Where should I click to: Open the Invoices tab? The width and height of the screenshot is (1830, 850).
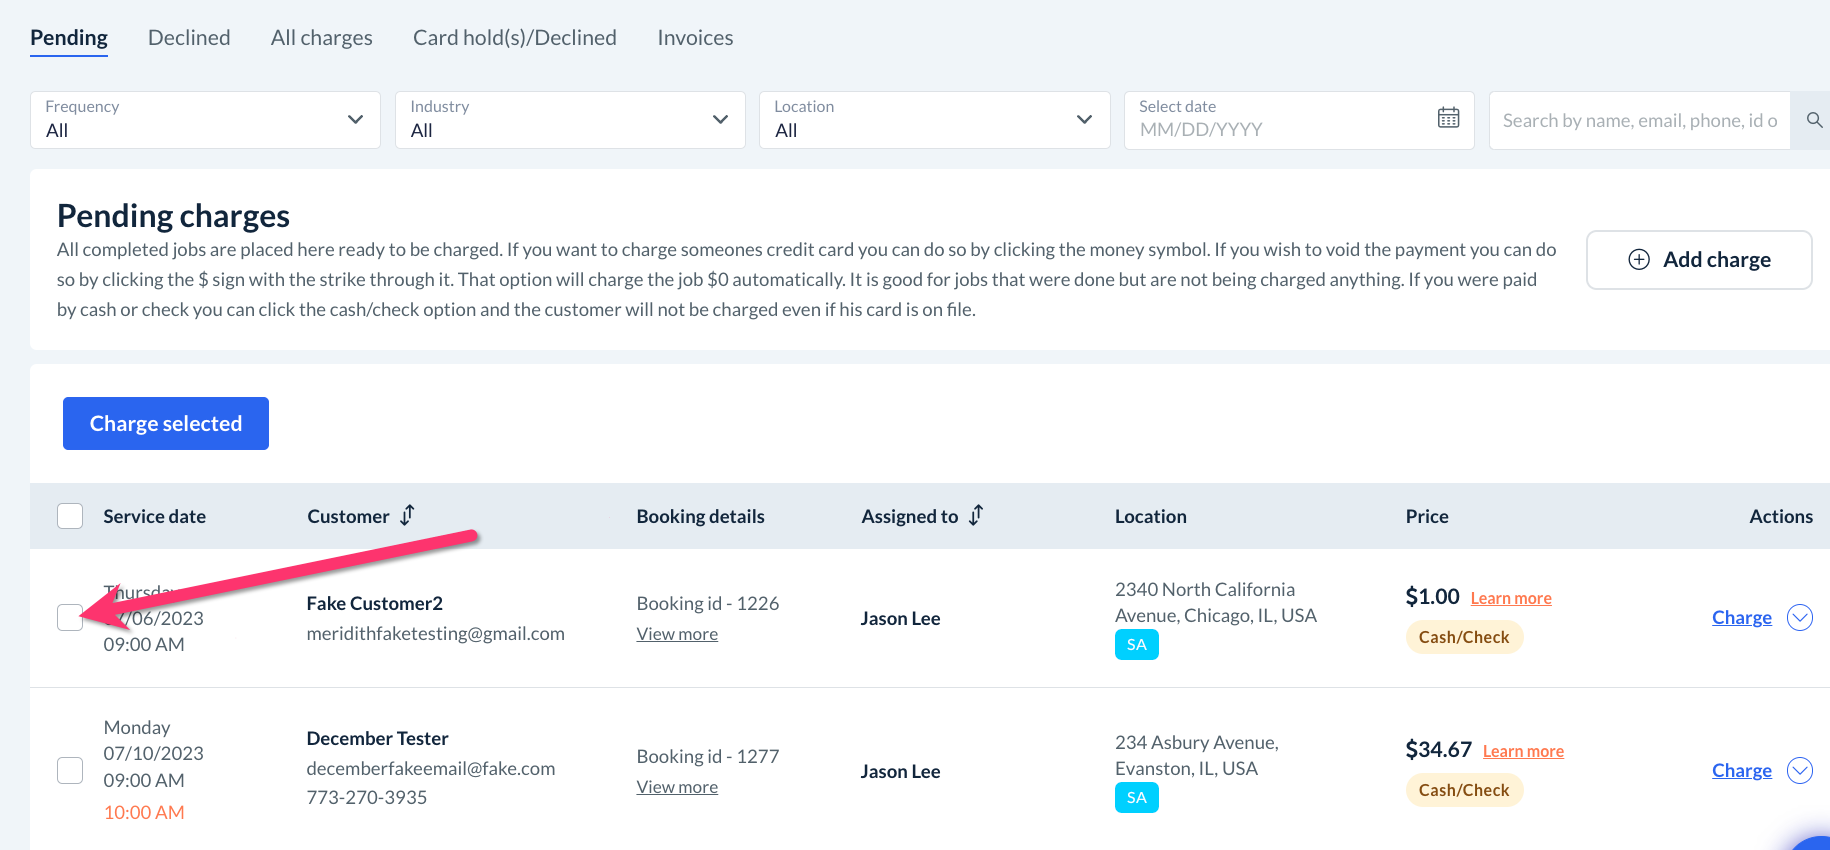(x=695, y=38)
